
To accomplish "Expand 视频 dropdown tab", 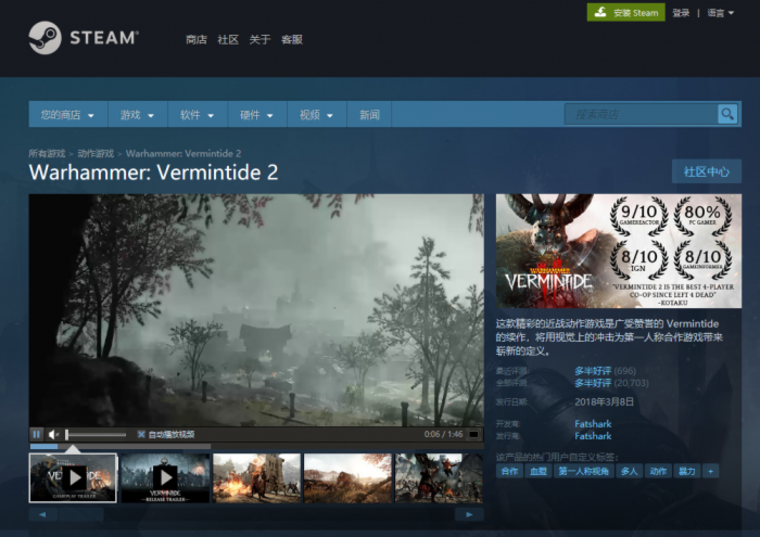I will tap(317, 115).
